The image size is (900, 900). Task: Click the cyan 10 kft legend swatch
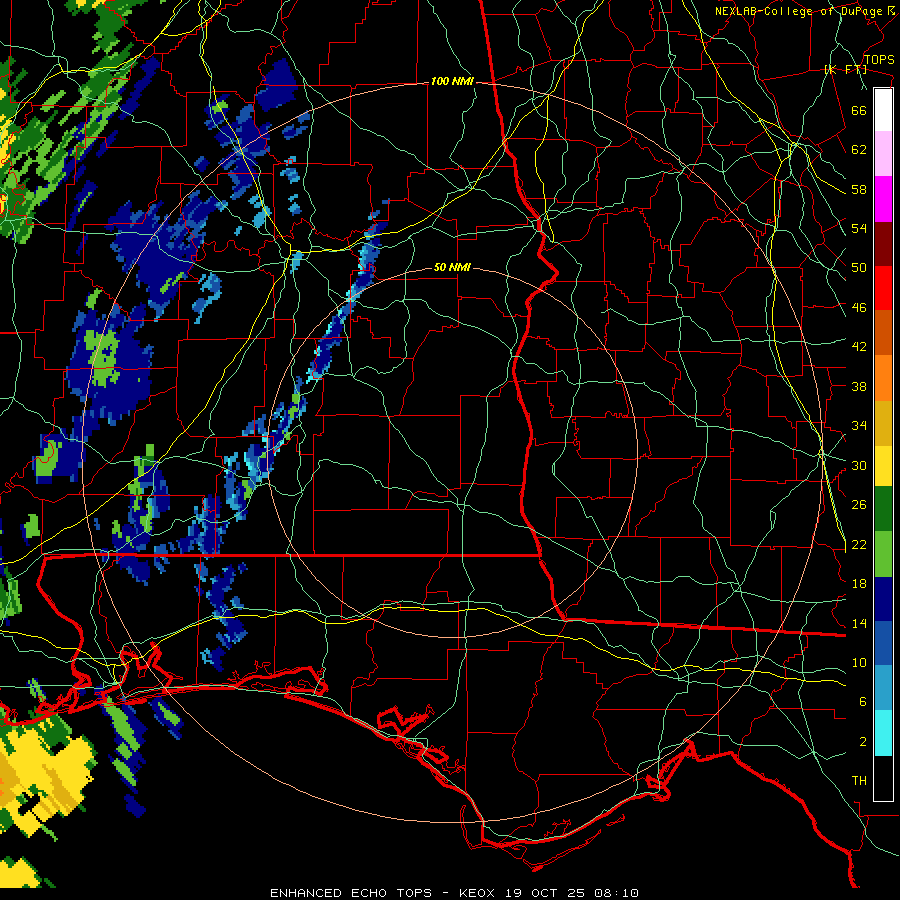(x=883, y=734)
